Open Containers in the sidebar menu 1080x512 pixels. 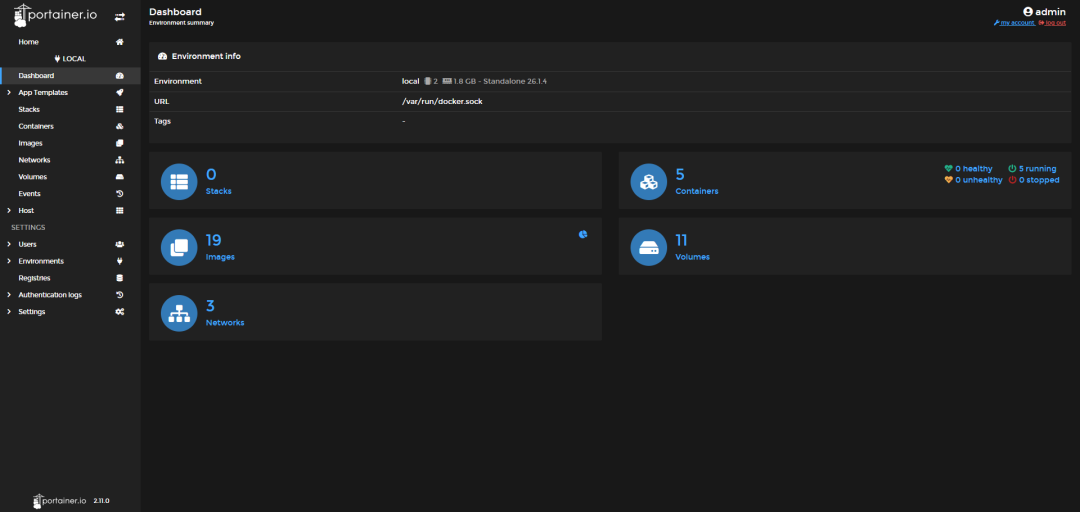pyautogui.click(x=36, y=127)
